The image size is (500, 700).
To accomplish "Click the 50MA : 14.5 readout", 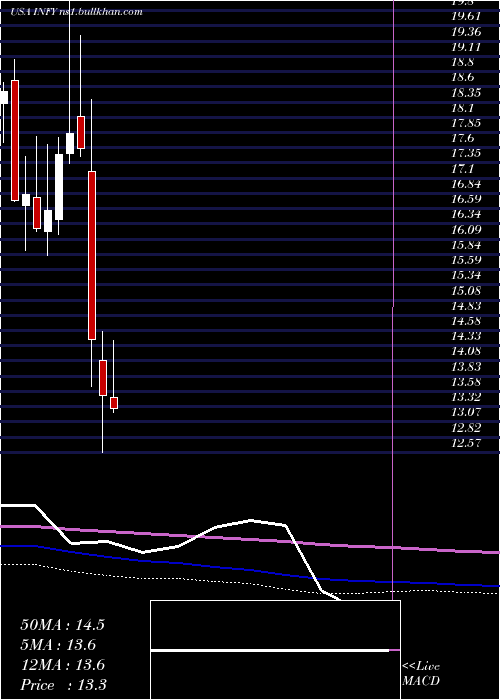I will tap(62, 625).
